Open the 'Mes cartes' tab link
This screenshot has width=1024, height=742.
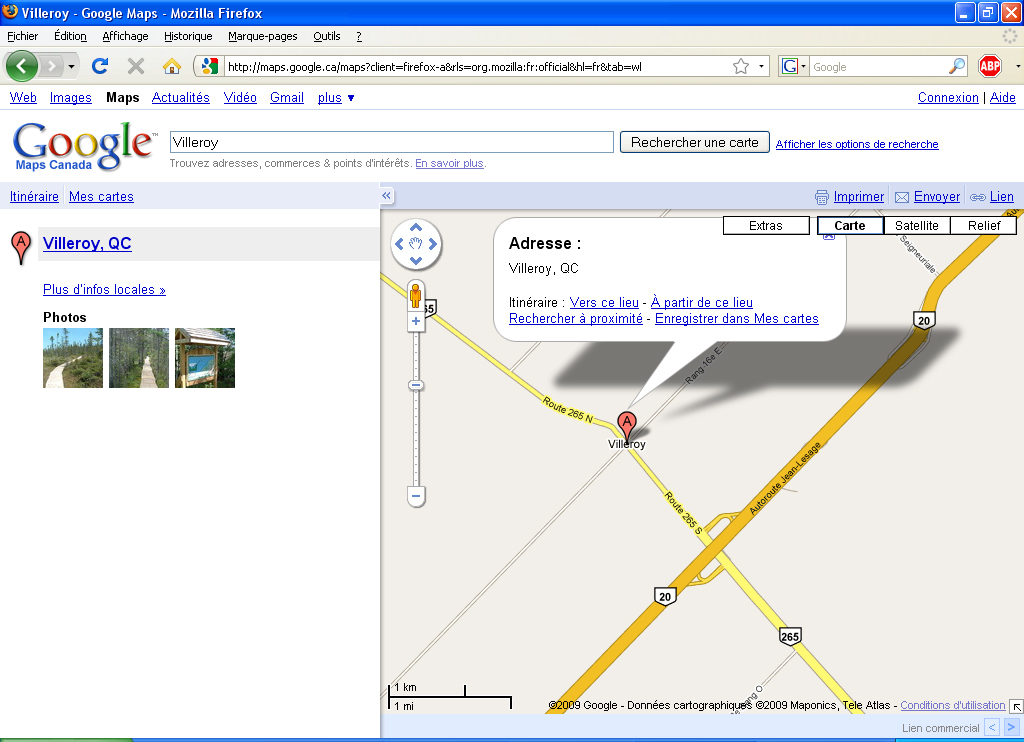click(101, 196)
